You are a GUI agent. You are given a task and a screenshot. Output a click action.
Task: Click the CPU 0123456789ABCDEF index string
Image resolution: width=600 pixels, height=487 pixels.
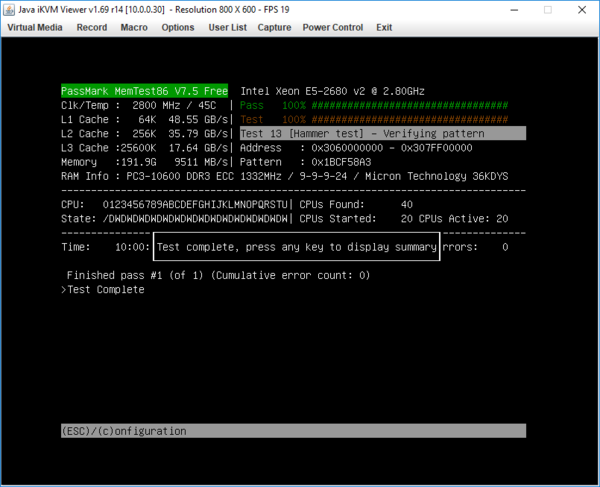[x=195, y=204]
